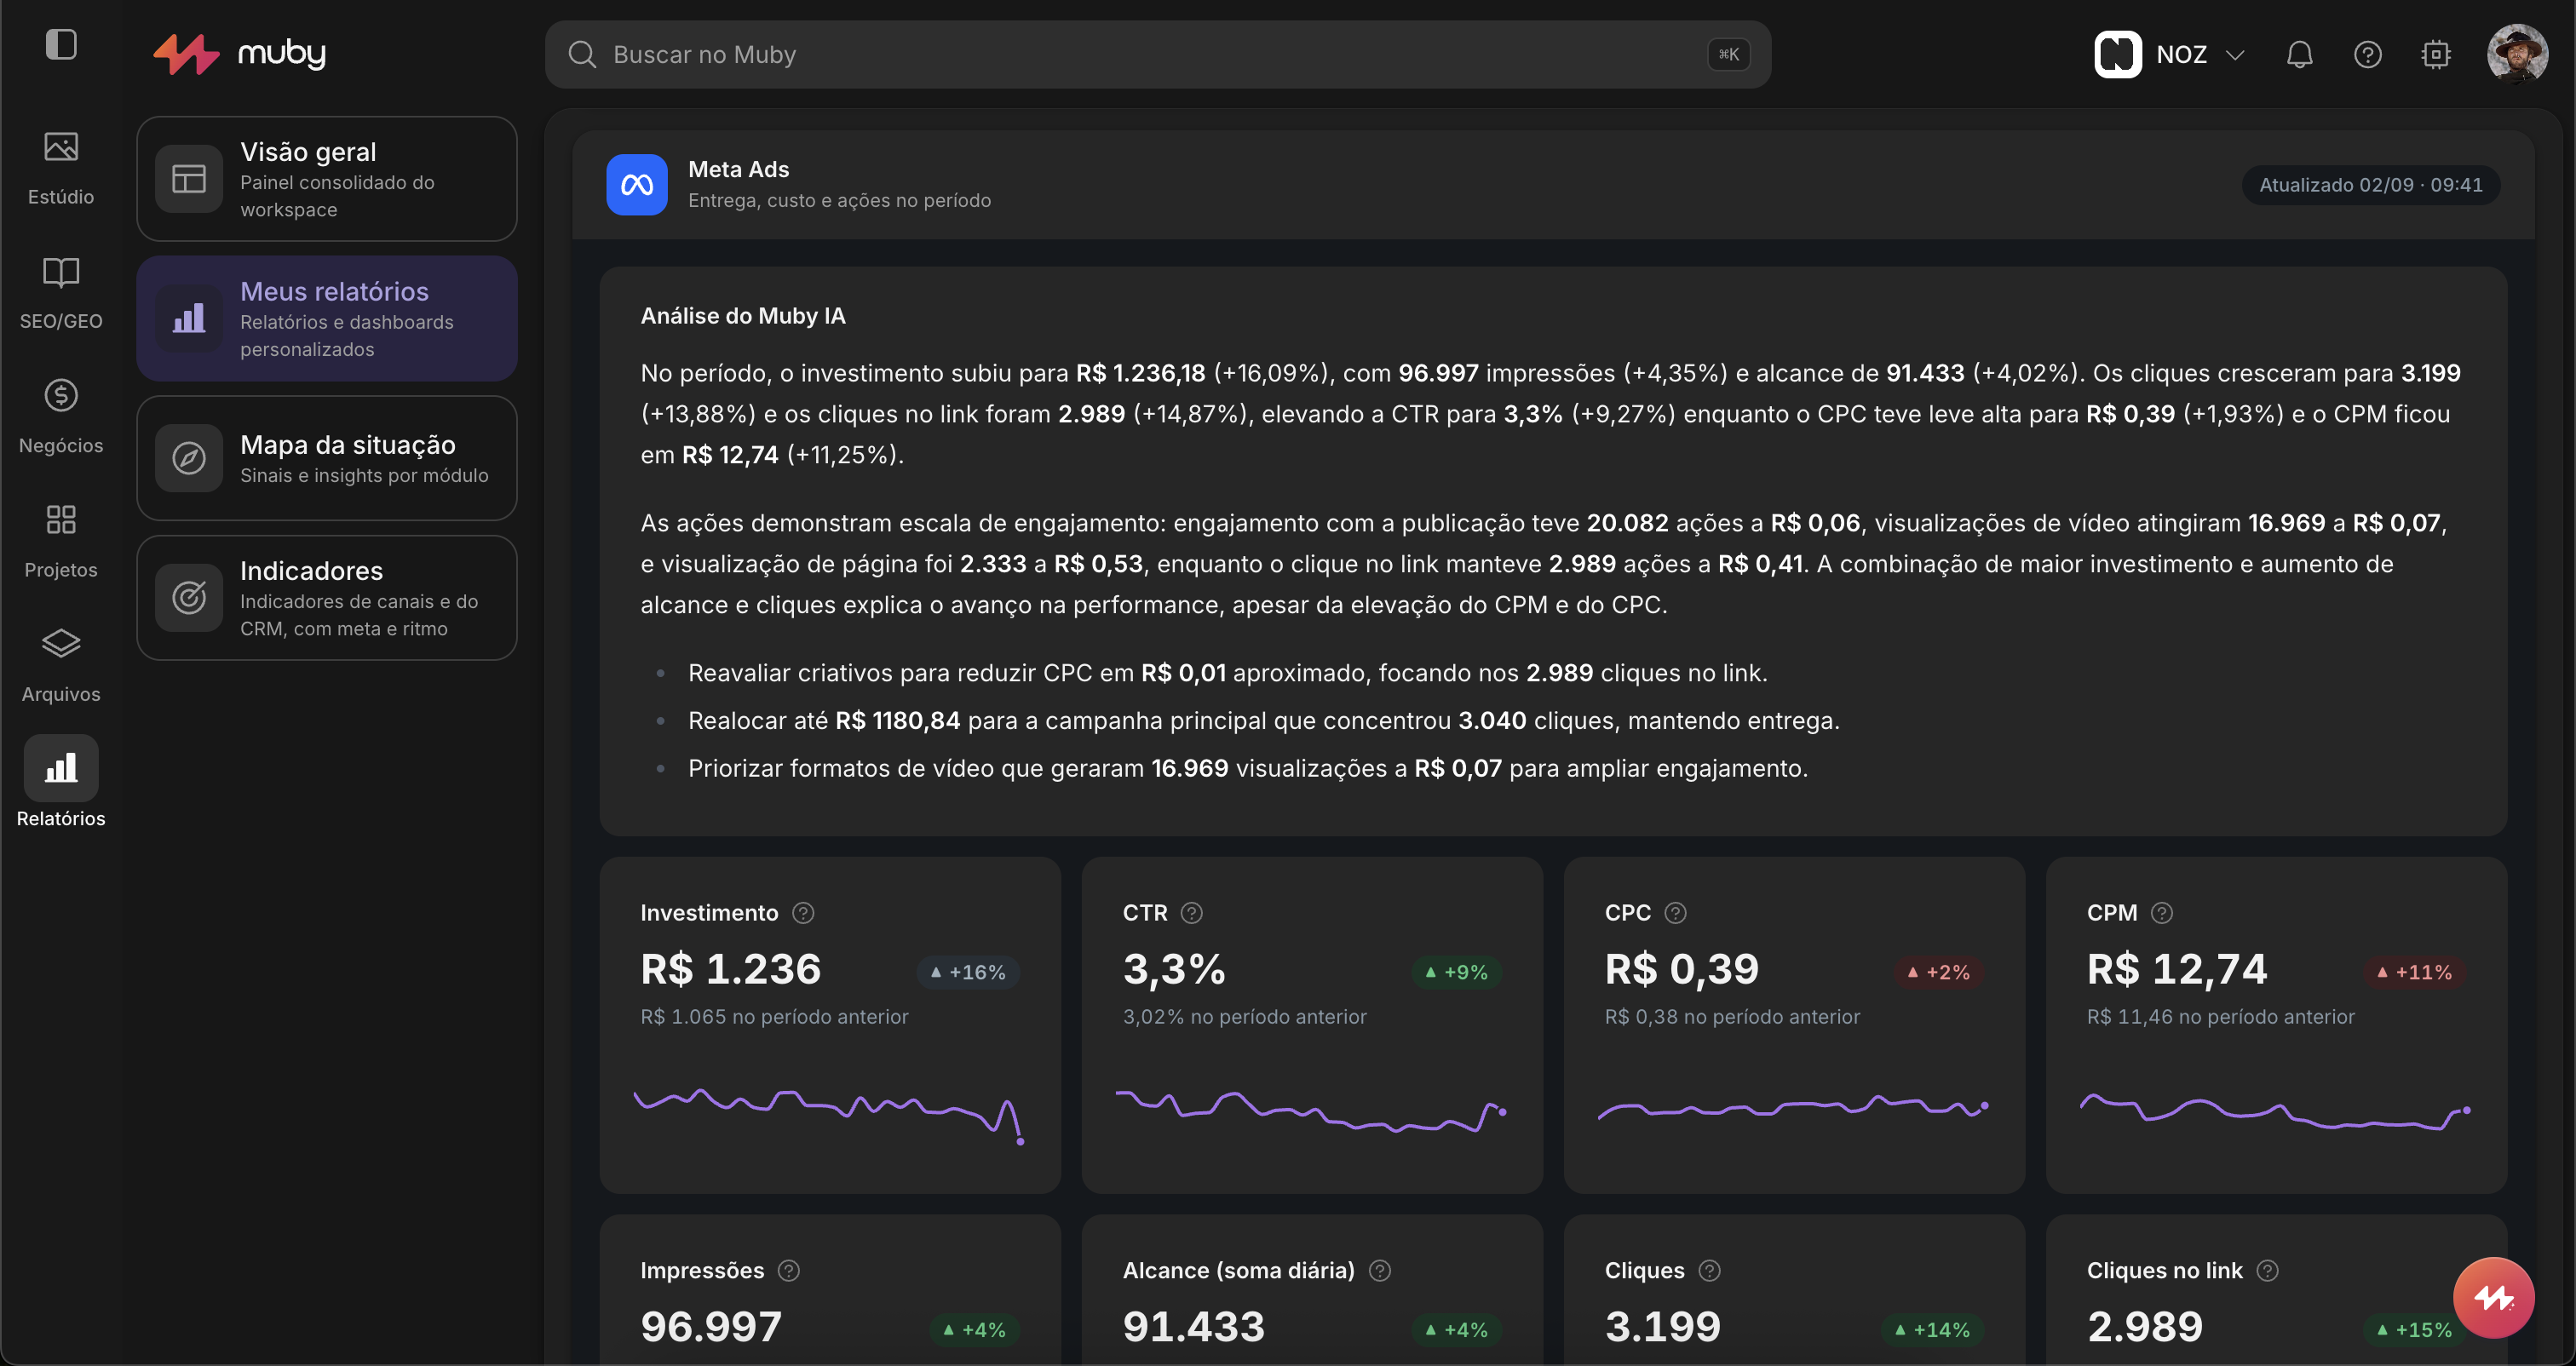Screen dimensions: 2576x1366
Task: Click the Meta Ads logo icon
Action: tap(637, 184)
